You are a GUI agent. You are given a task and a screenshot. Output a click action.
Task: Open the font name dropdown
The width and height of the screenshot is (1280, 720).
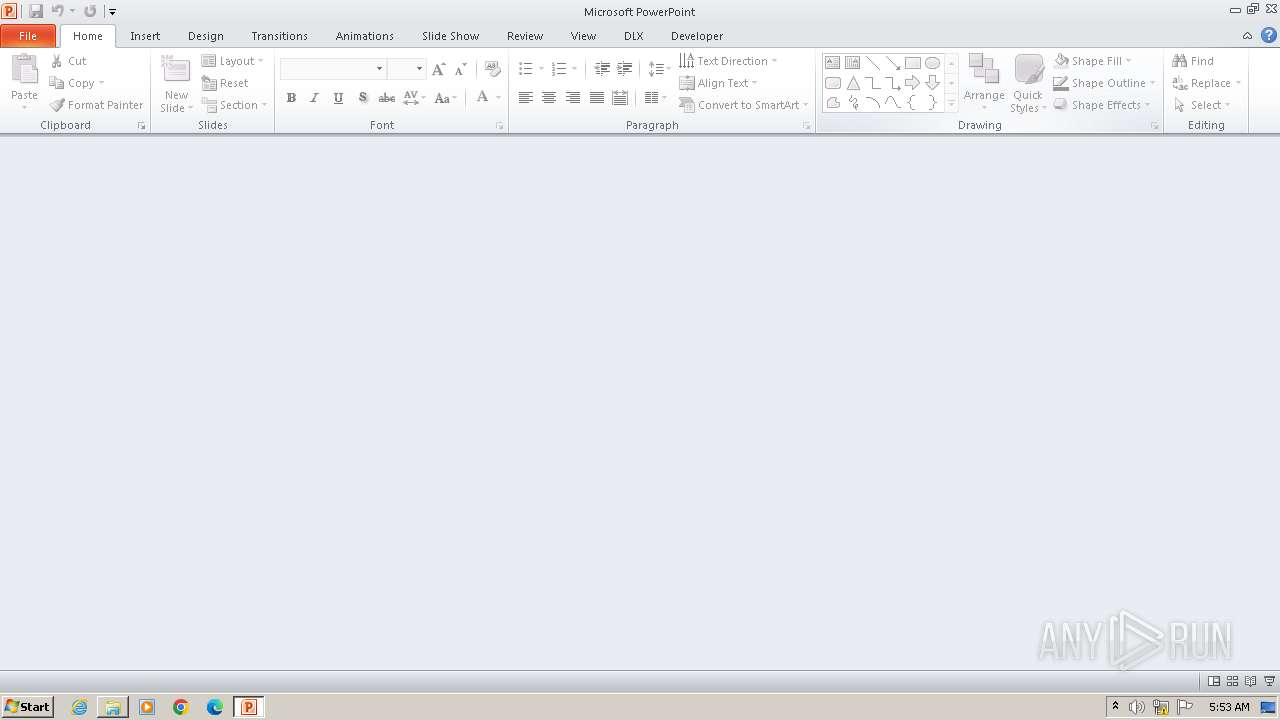click(x=379, y=69)
